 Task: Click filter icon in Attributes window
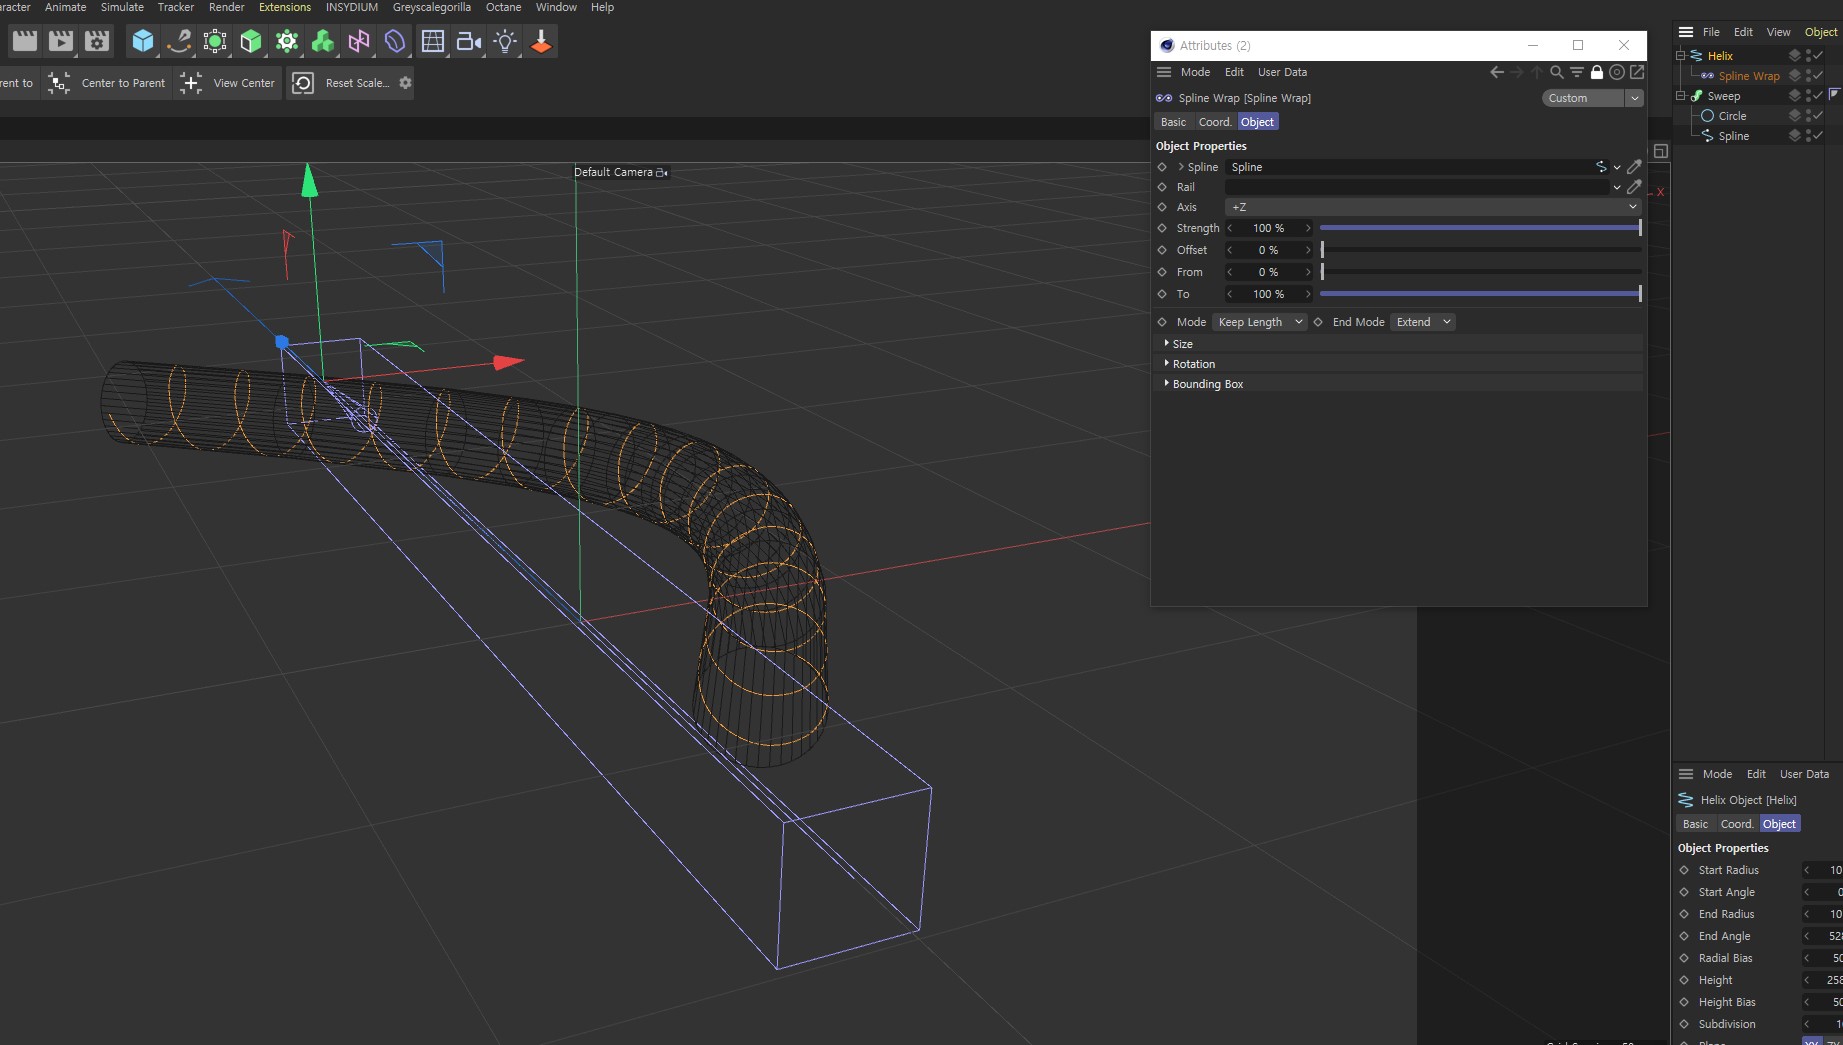point(1576,72)
